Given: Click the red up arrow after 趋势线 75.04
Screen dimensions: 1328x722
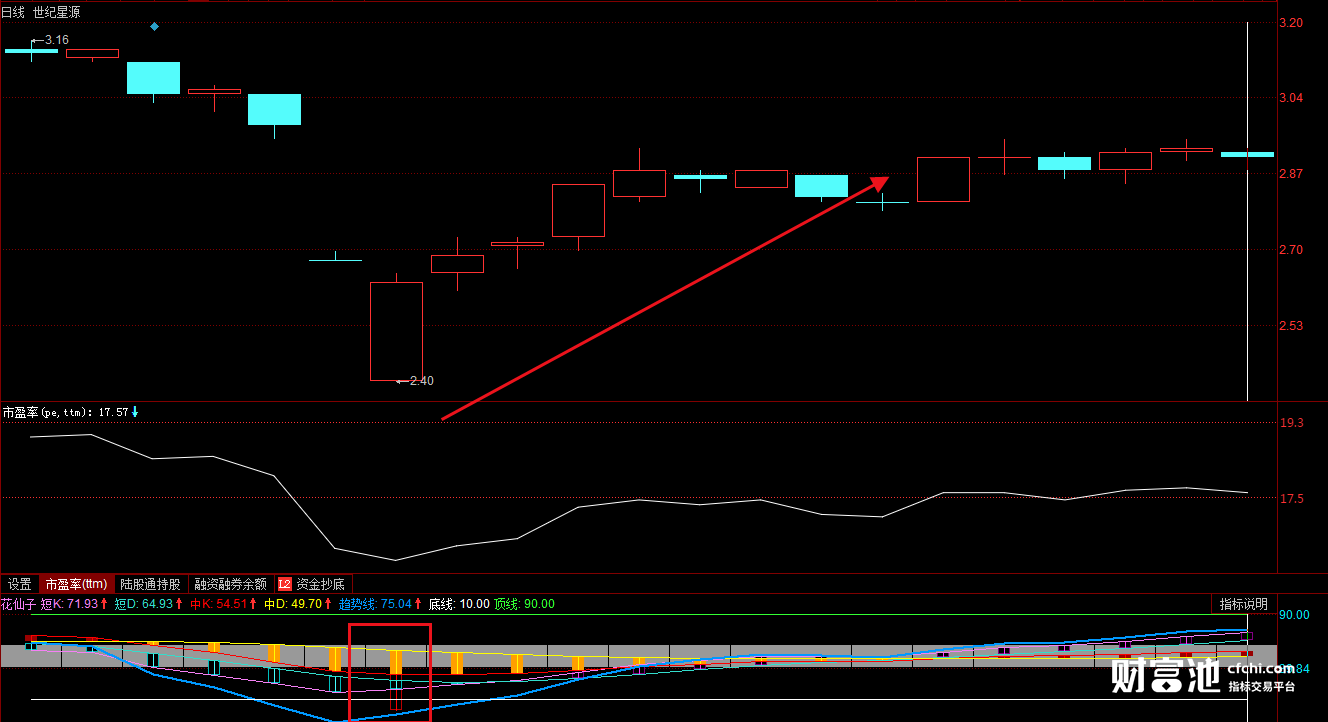Looking at the screenshot, I should tap(418, 604).
